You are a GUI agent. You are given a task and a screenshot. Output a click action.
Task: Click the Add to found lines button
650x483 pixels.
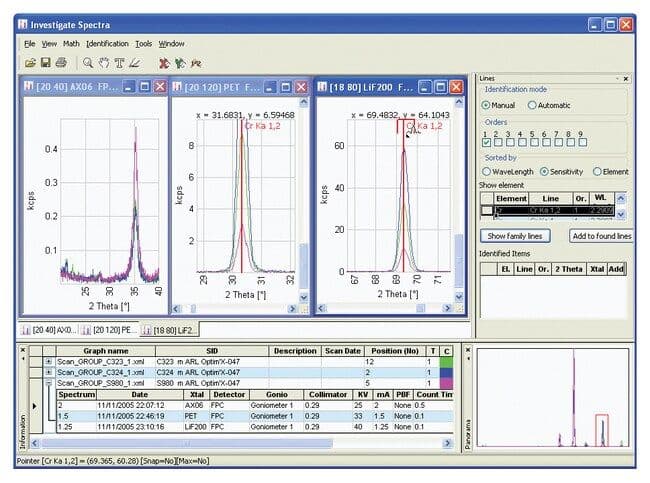(601, 236)
